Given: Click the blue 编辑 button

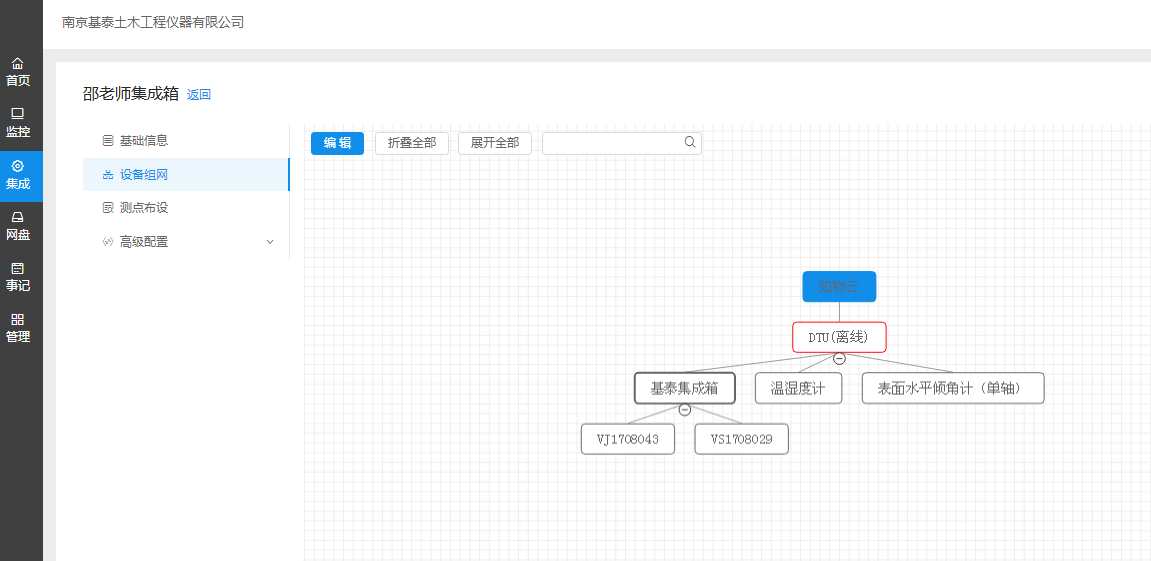Looking at the screenshot, I should (337, 143).
